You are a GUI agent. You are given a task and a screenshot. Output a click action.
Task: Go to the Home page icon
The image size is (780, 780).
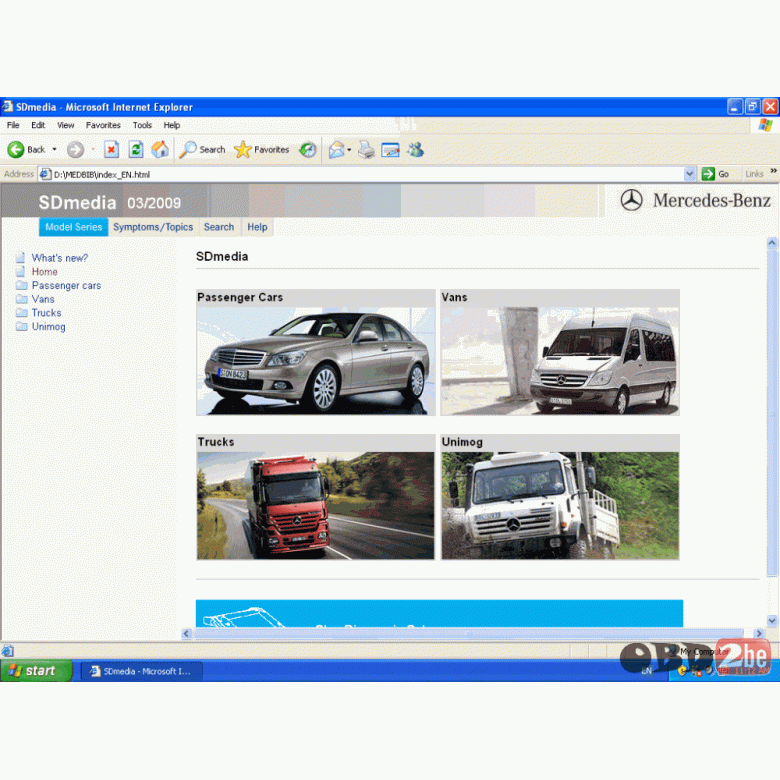pos(160,149)
